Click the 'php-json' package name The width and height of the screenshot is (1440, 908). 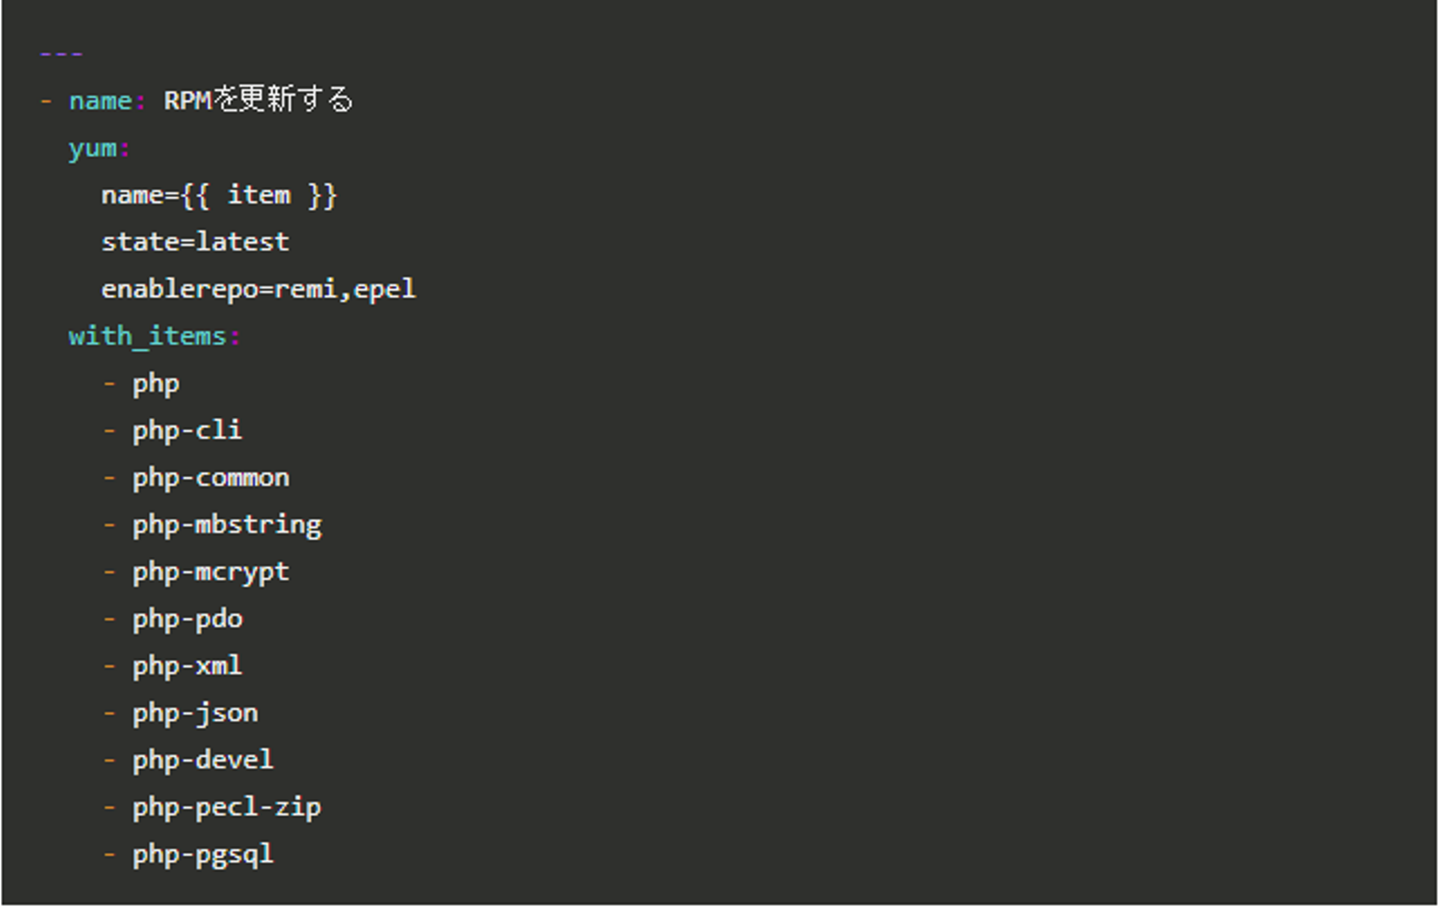coord(195,713)
